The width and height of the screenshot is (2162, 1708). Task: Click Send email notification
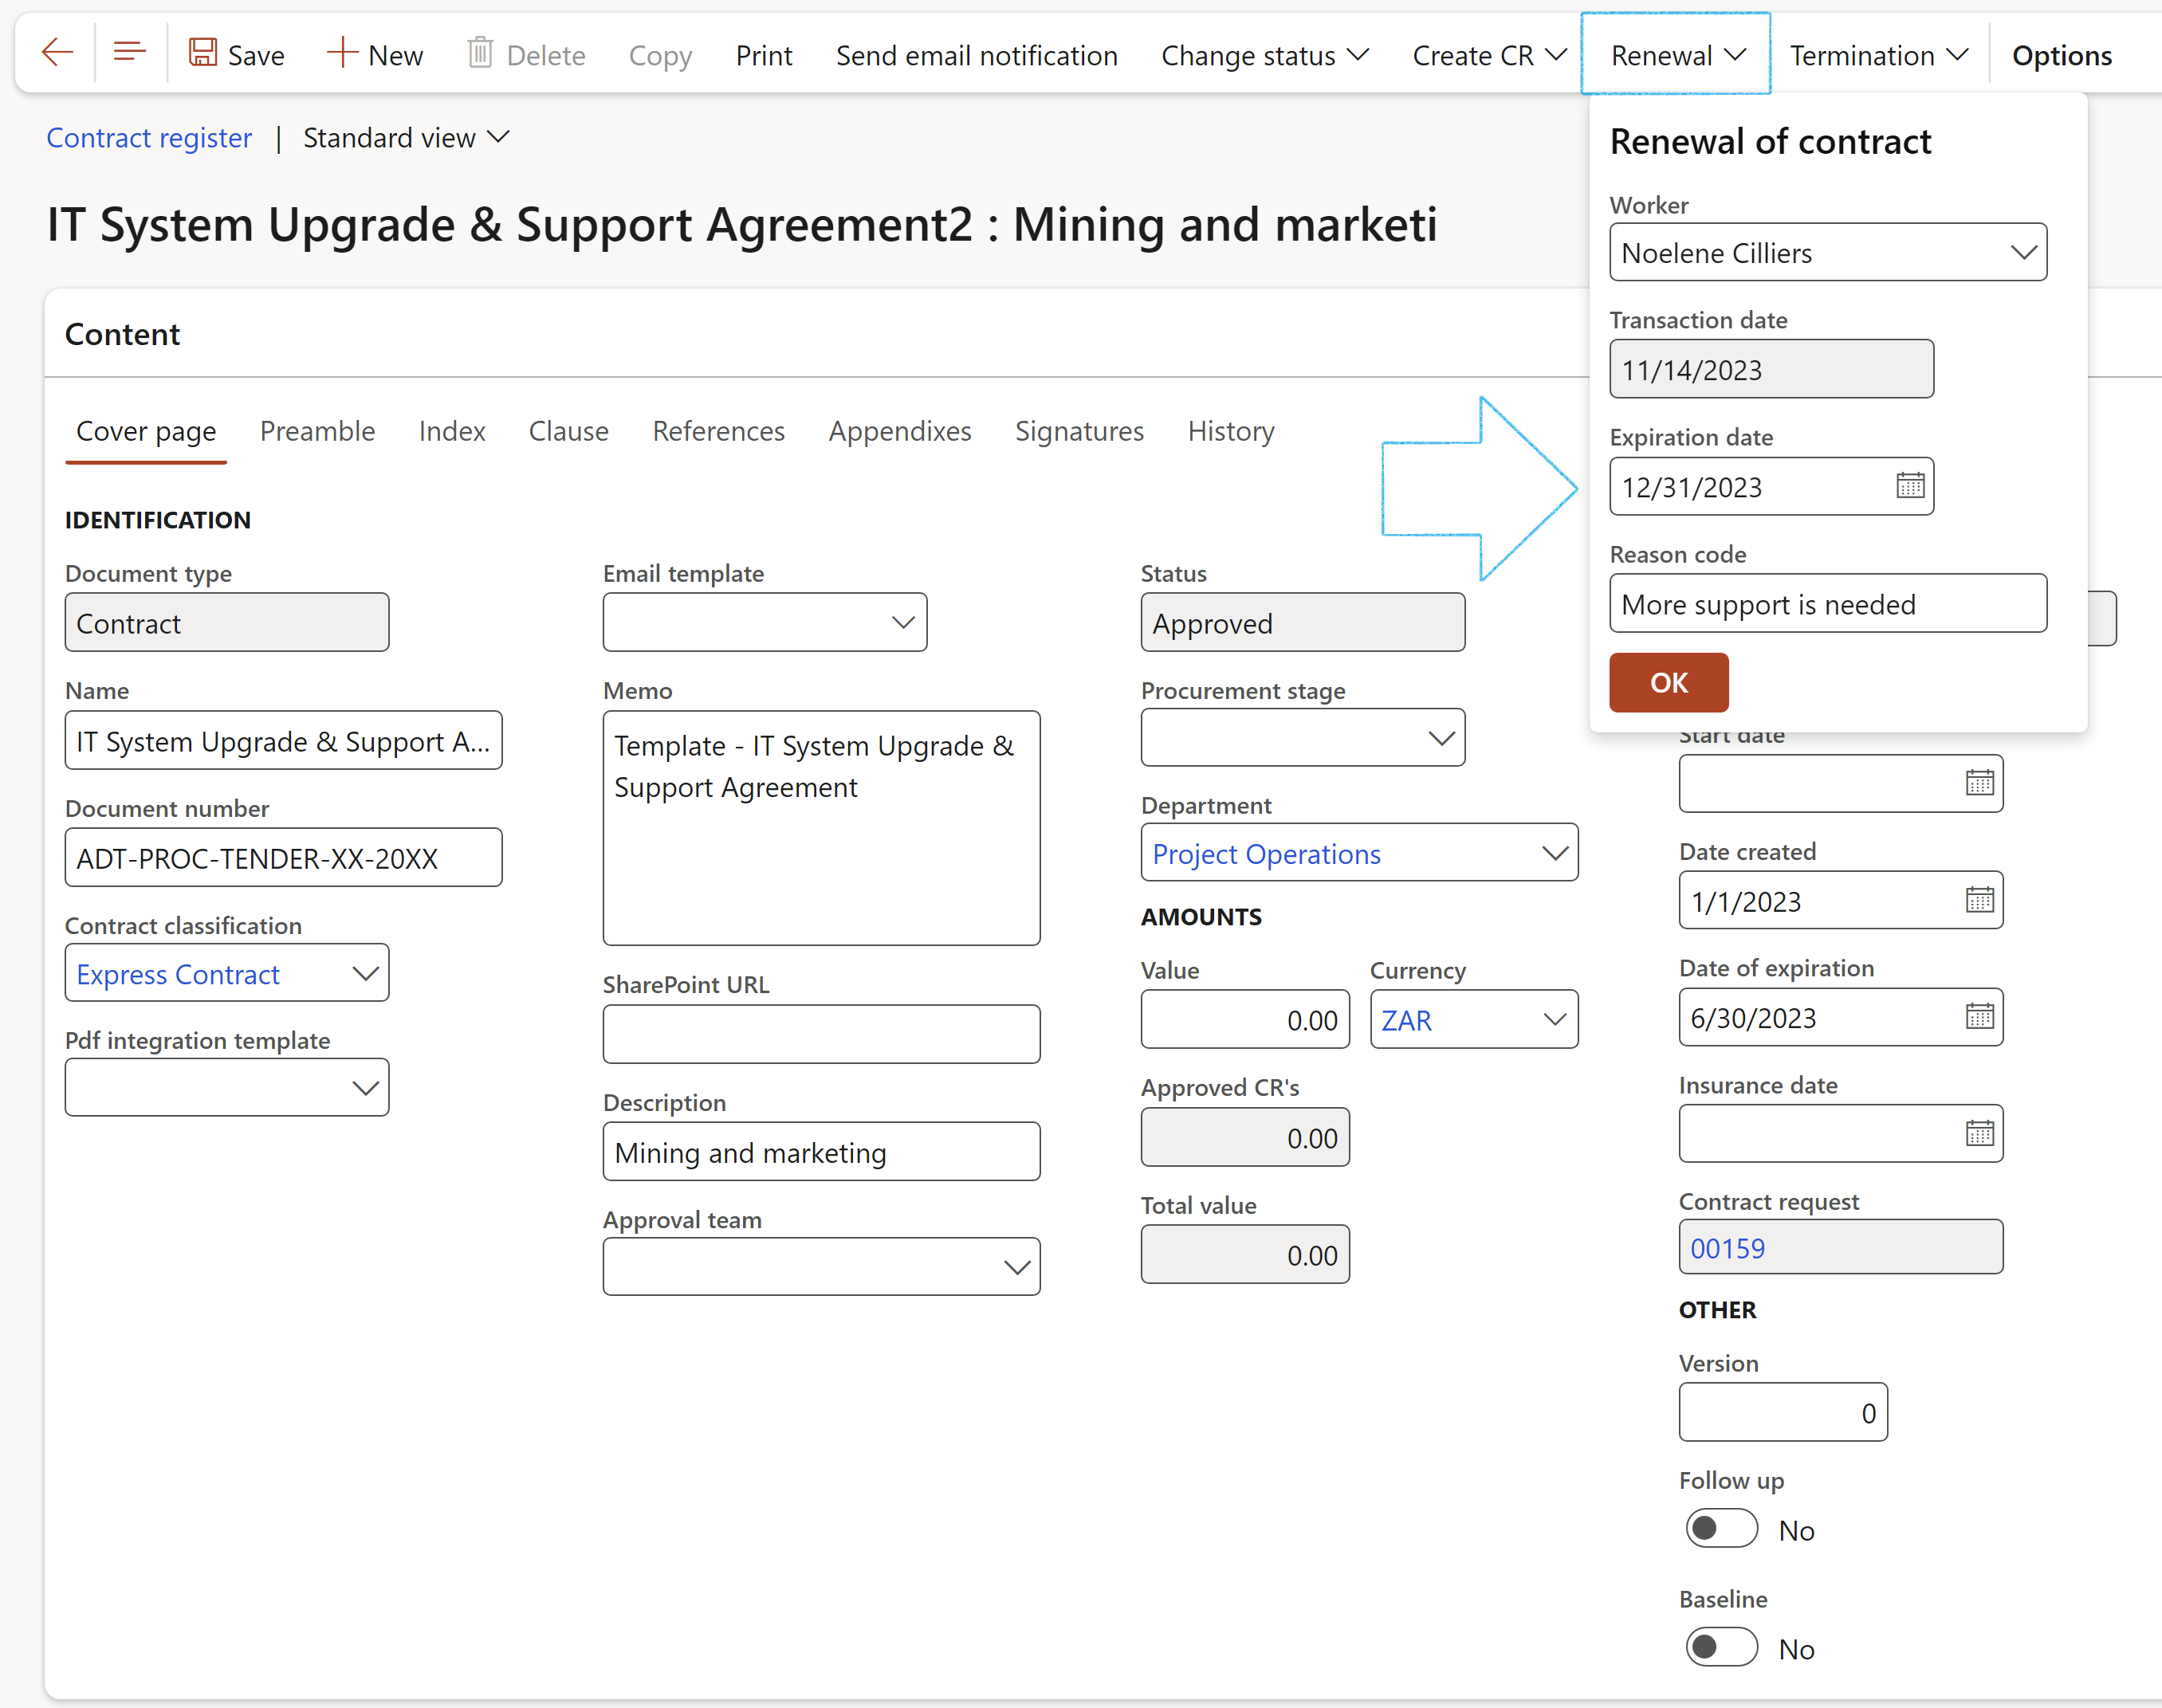[x=976, y=55]
